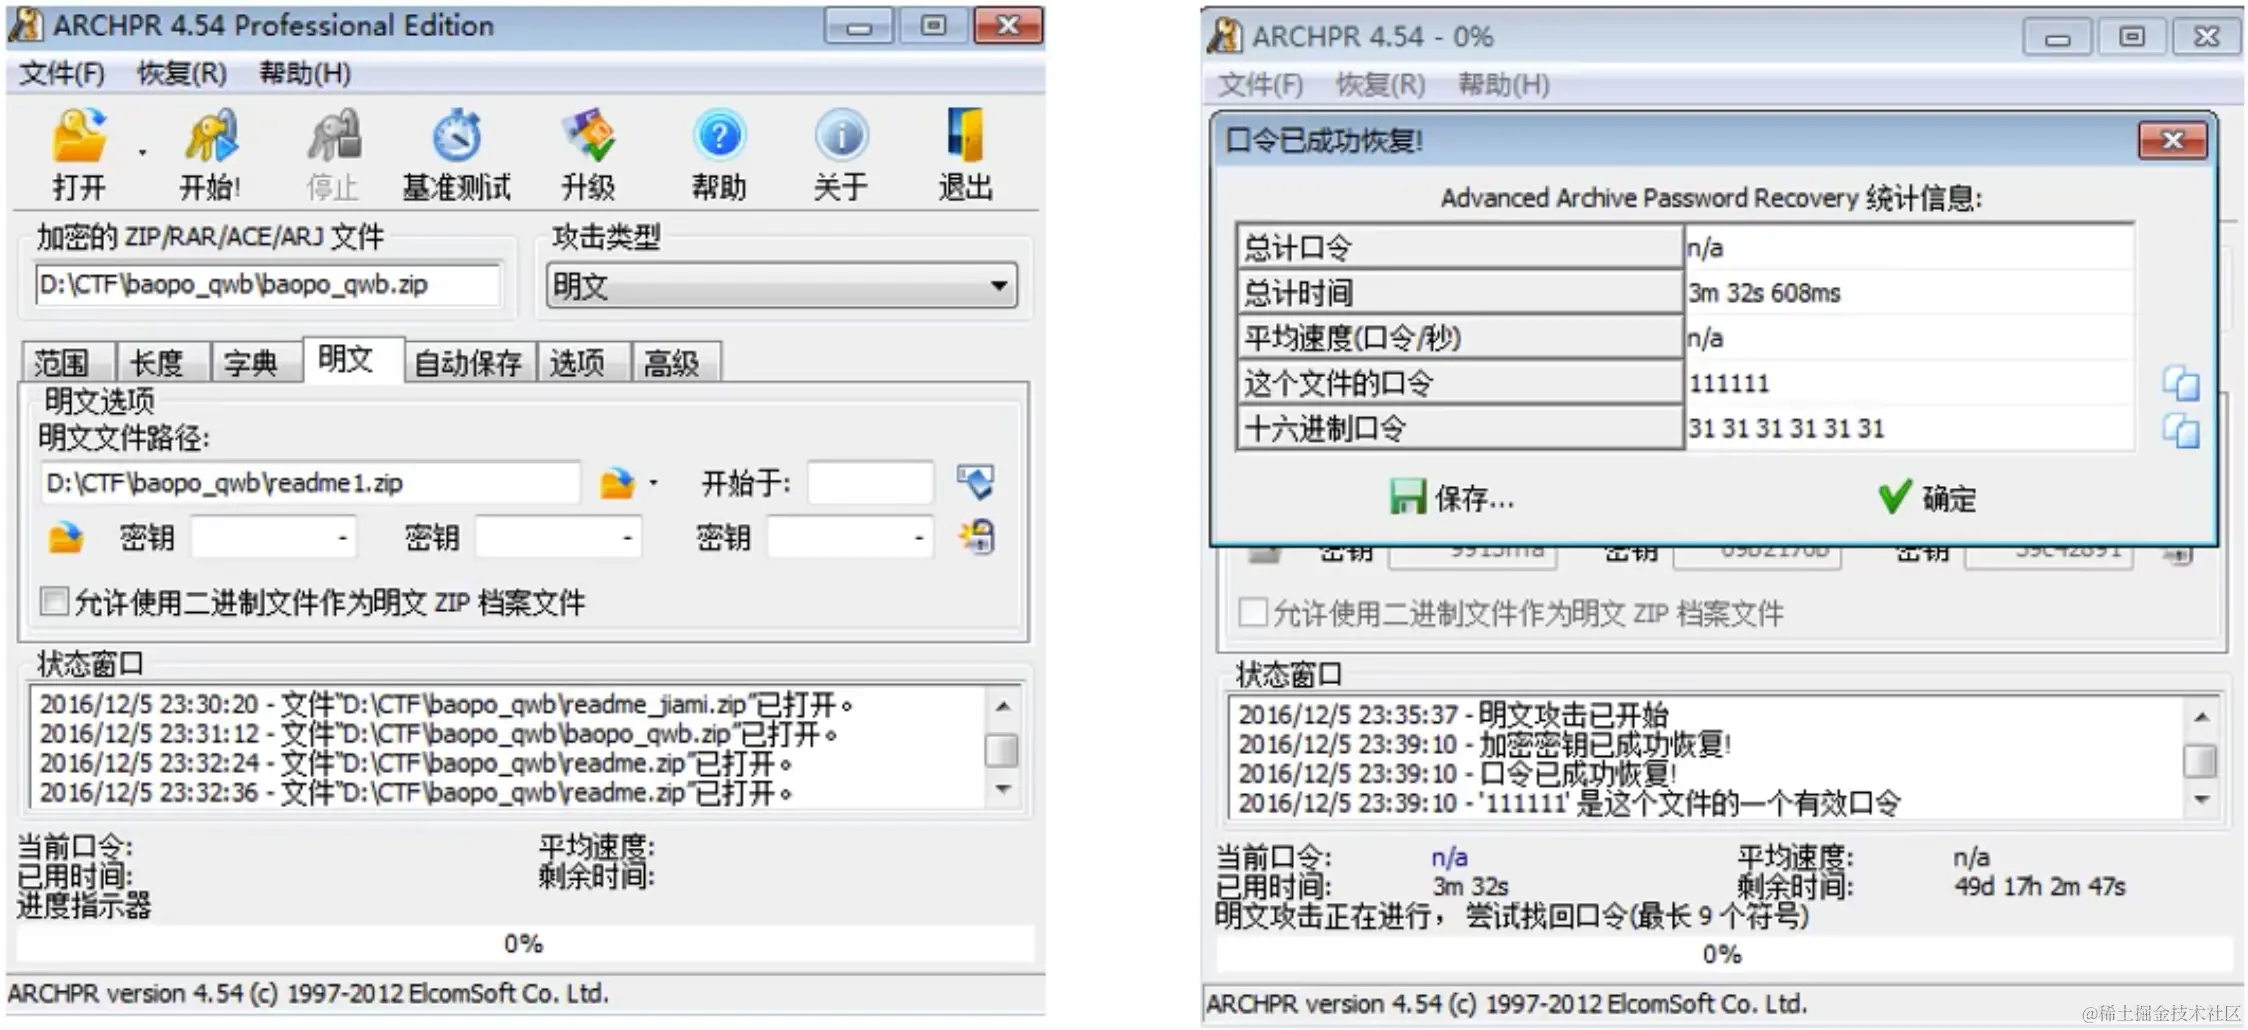Image resolution: width=2248 pixels, height=1030 pixels.
Task: Start recovery with the 开始! icon
Action: tap(211, 137)
